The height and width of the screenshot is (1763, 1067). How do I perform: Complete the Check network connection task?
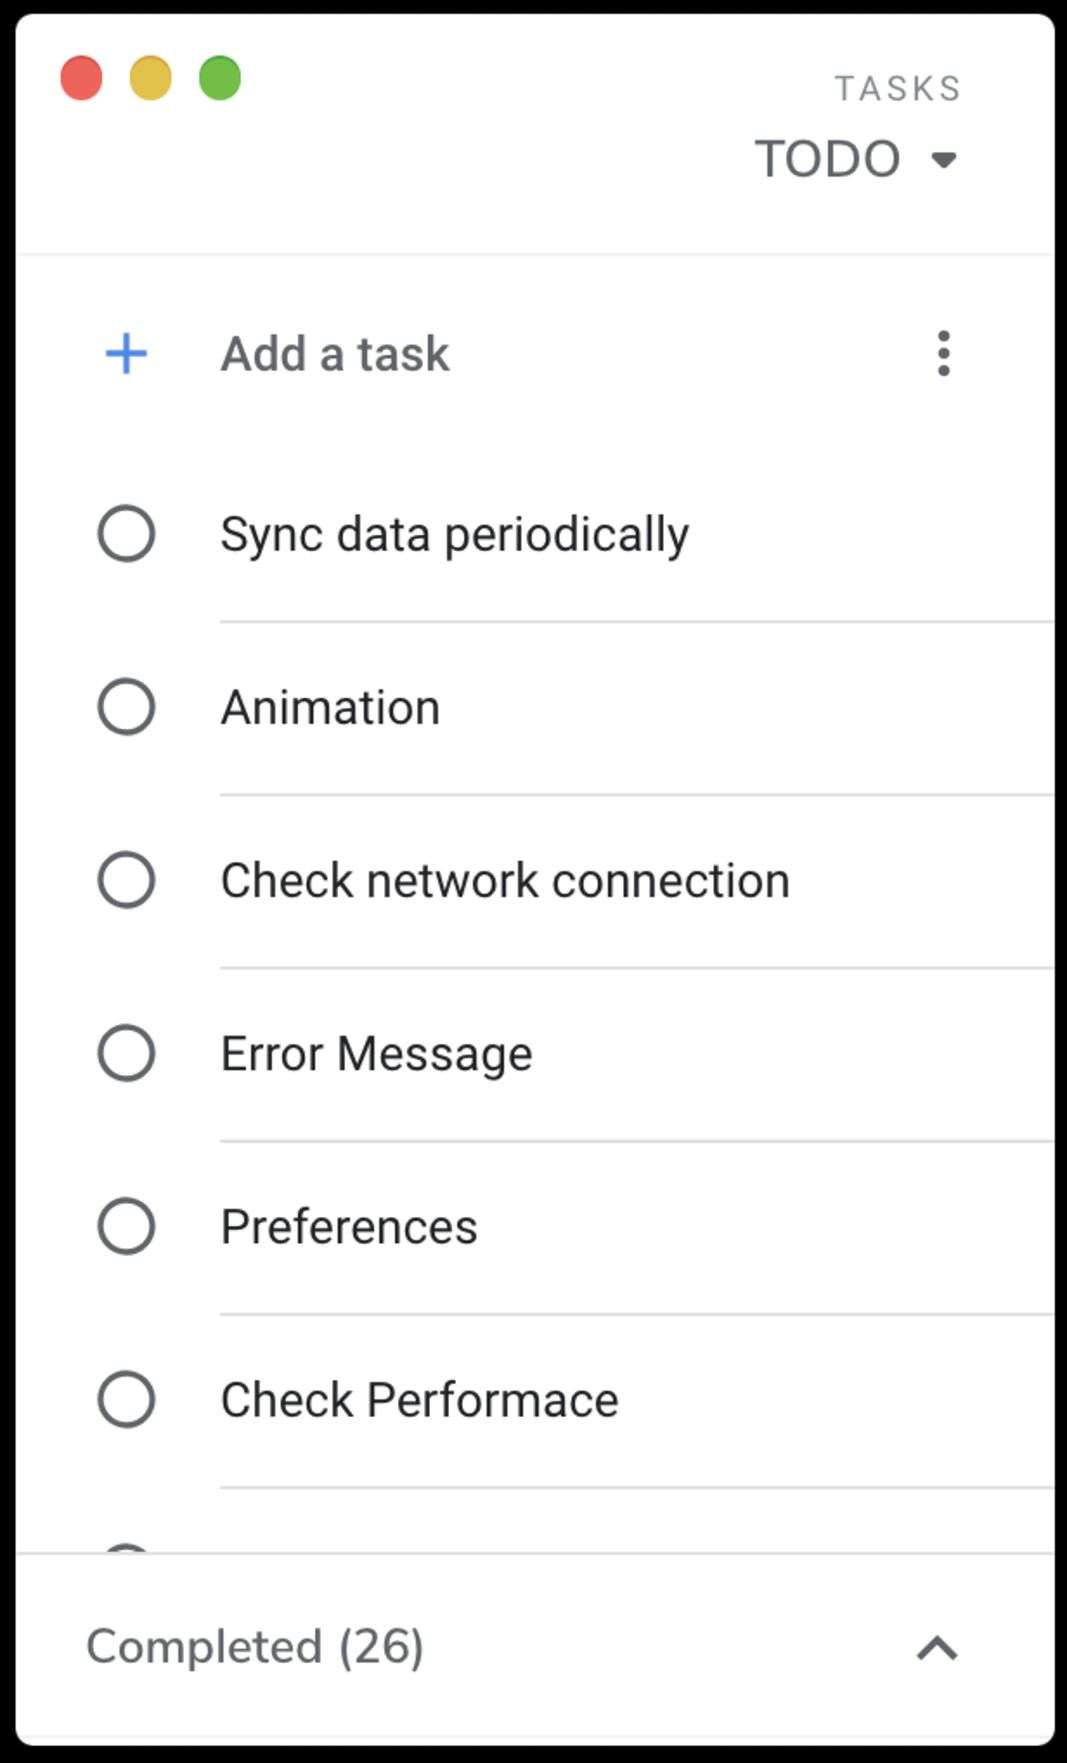127,880
